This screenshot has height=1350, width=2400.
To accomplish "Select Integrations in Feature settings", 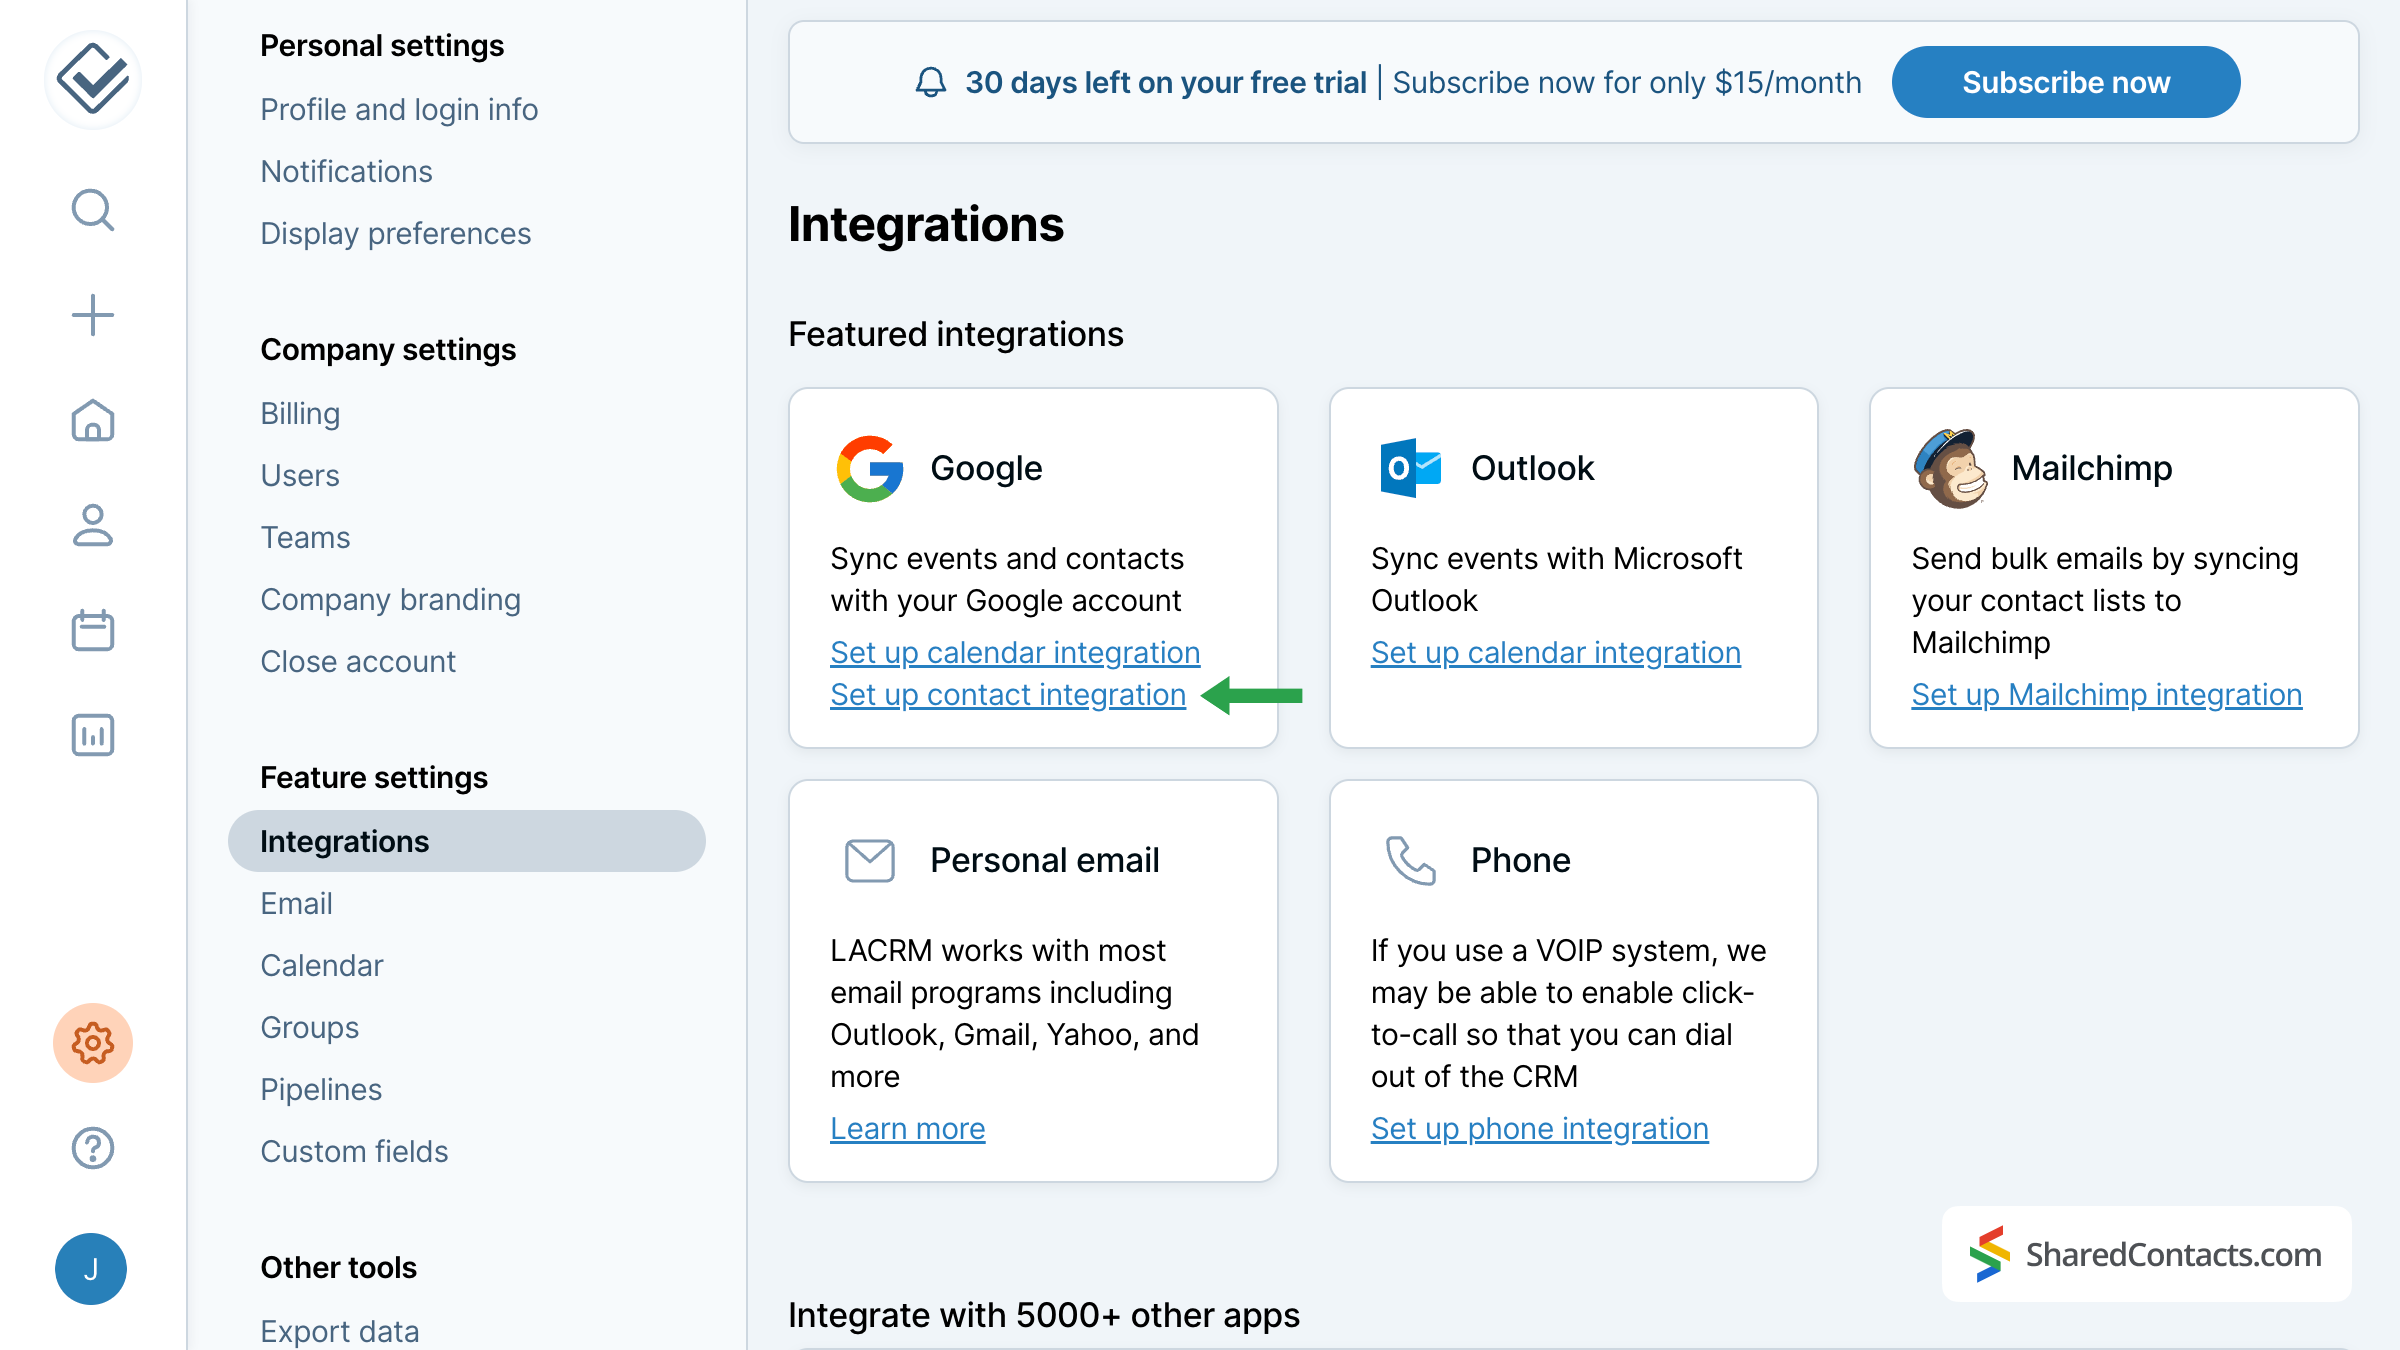I will click(x=467, y=841).
